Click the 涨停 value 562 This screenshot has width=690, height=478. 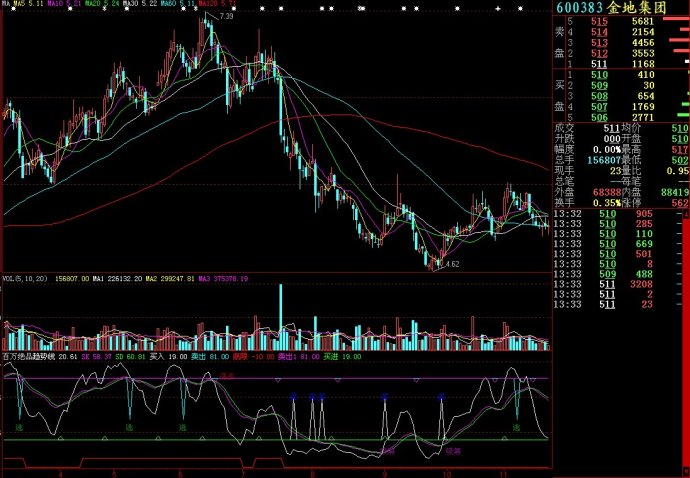pyautogui.click(x=680, y=203)
